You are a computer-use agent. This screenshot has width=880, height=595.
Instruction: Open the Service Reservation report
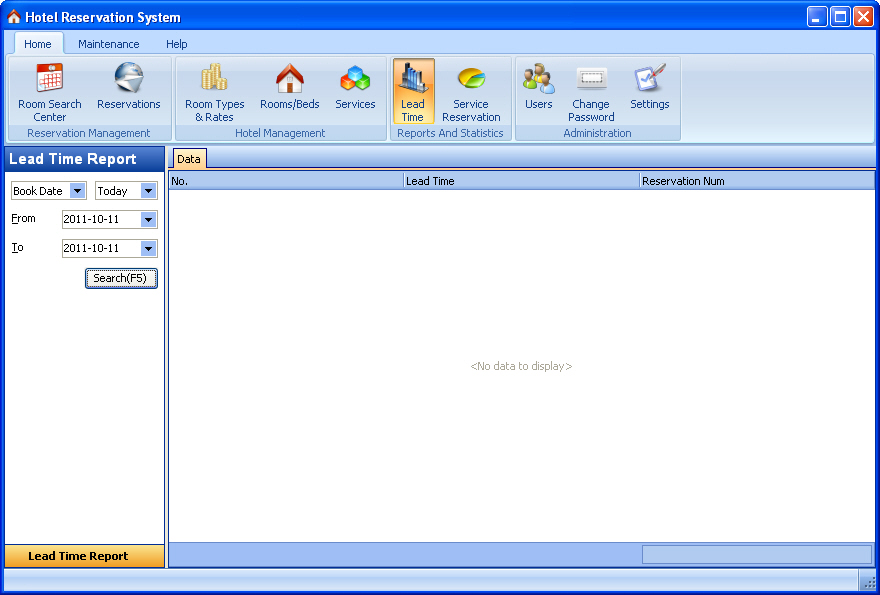pyautogui.click(x=471, y=91)
